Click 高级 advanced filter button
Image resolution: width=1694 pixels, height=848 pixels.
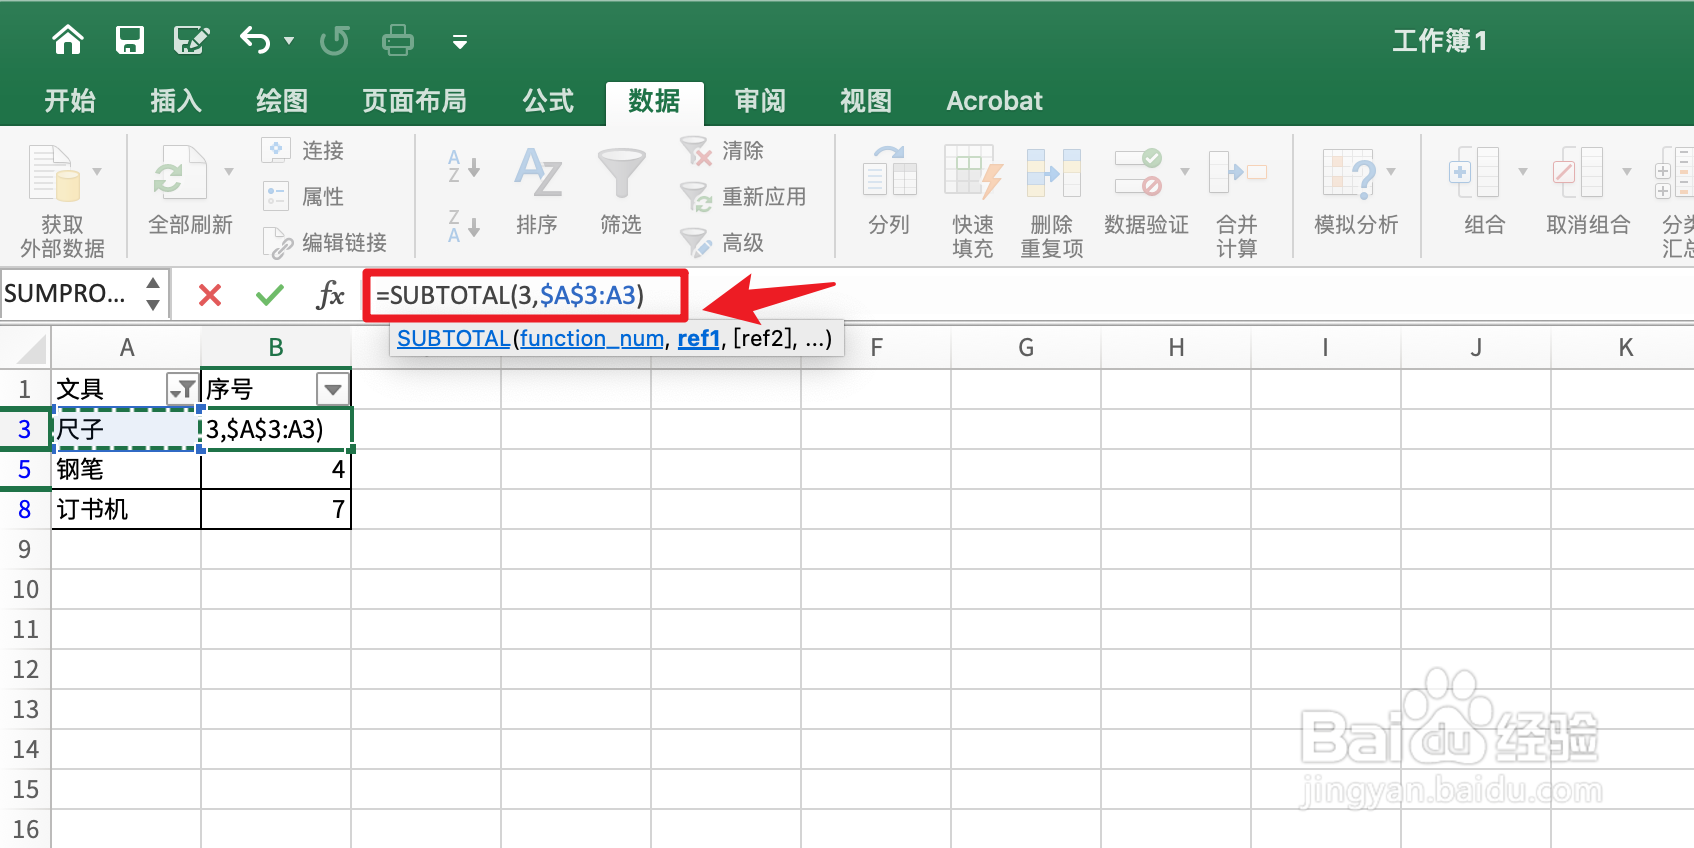coord(722,242)
